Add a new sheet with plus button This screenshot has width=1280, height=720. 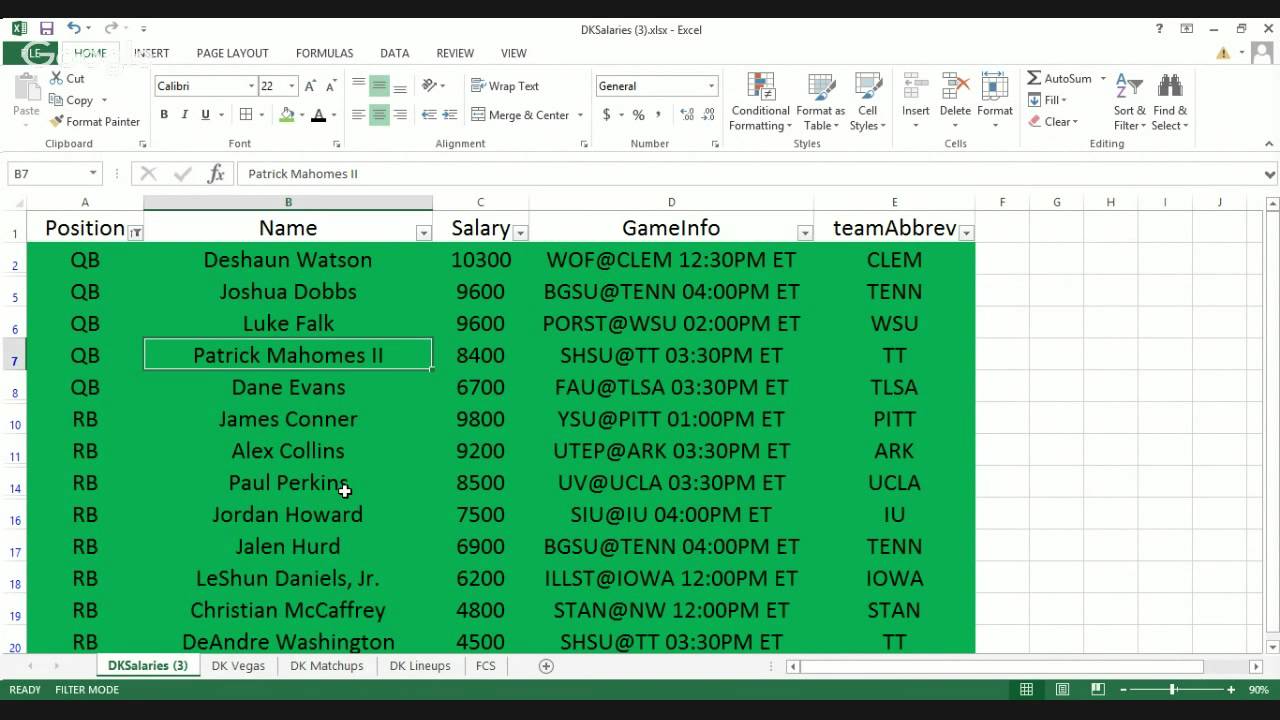tap(546, 666)
